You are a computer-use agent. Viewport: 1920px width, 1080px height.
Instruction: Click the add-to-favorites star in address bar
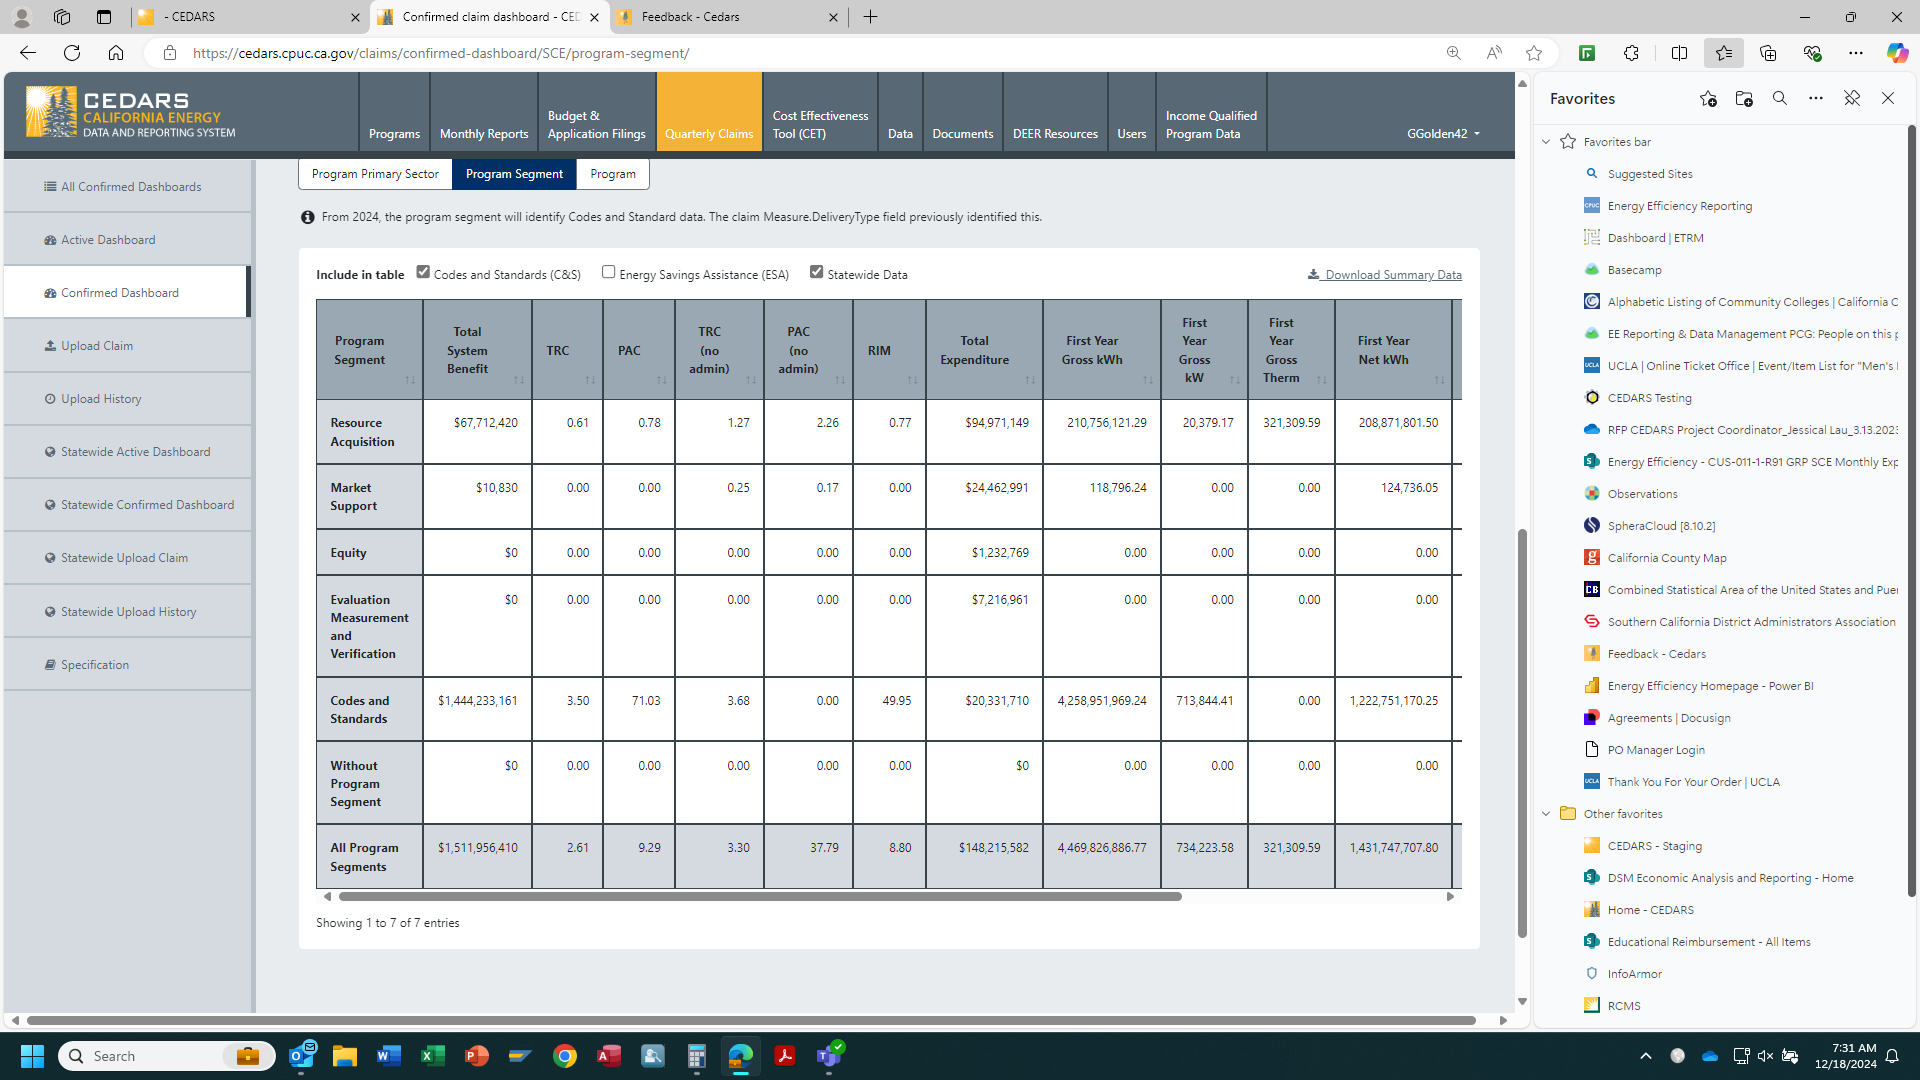point(1533,53)
